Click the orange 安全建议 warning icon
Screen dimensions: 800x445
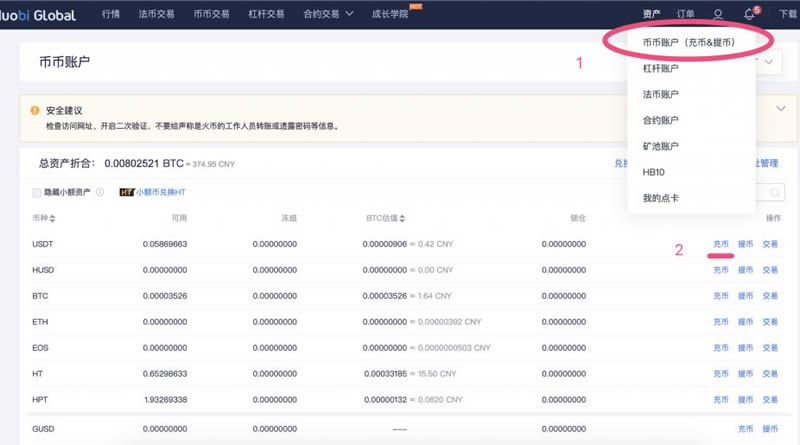click(x=35, y=110)
